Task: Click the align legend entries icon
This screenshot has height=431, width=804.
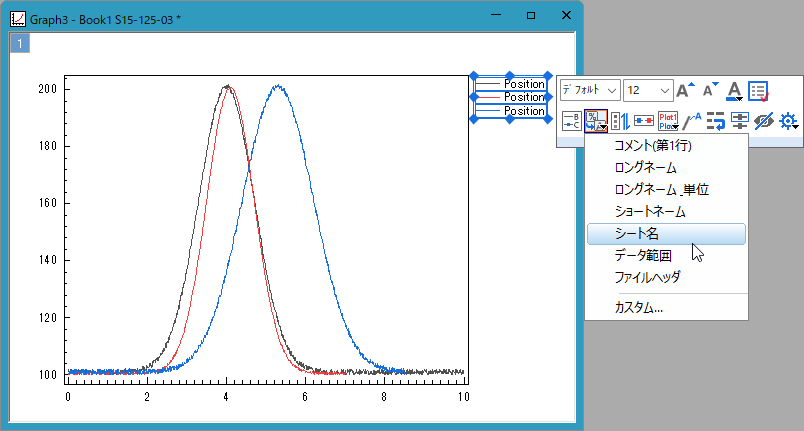Action: (x=740, y=121)
